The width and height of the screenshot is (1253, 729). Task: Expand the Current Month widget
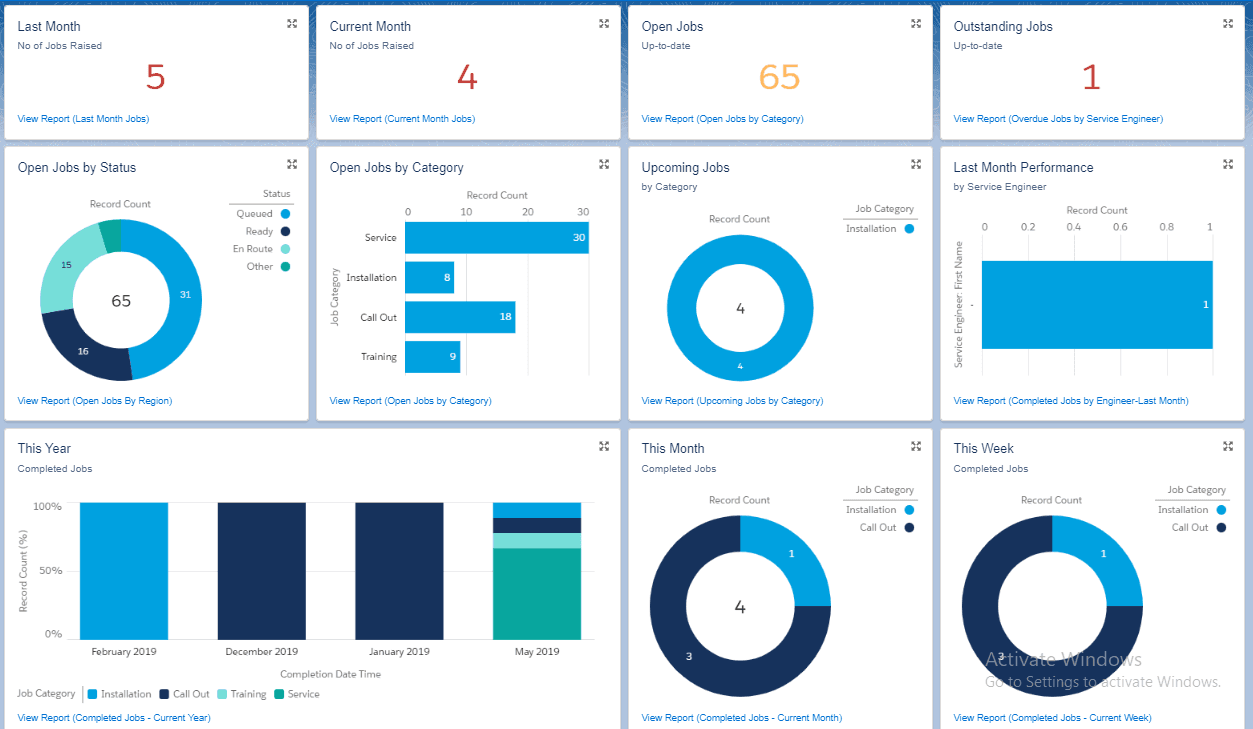coord(604,23)
